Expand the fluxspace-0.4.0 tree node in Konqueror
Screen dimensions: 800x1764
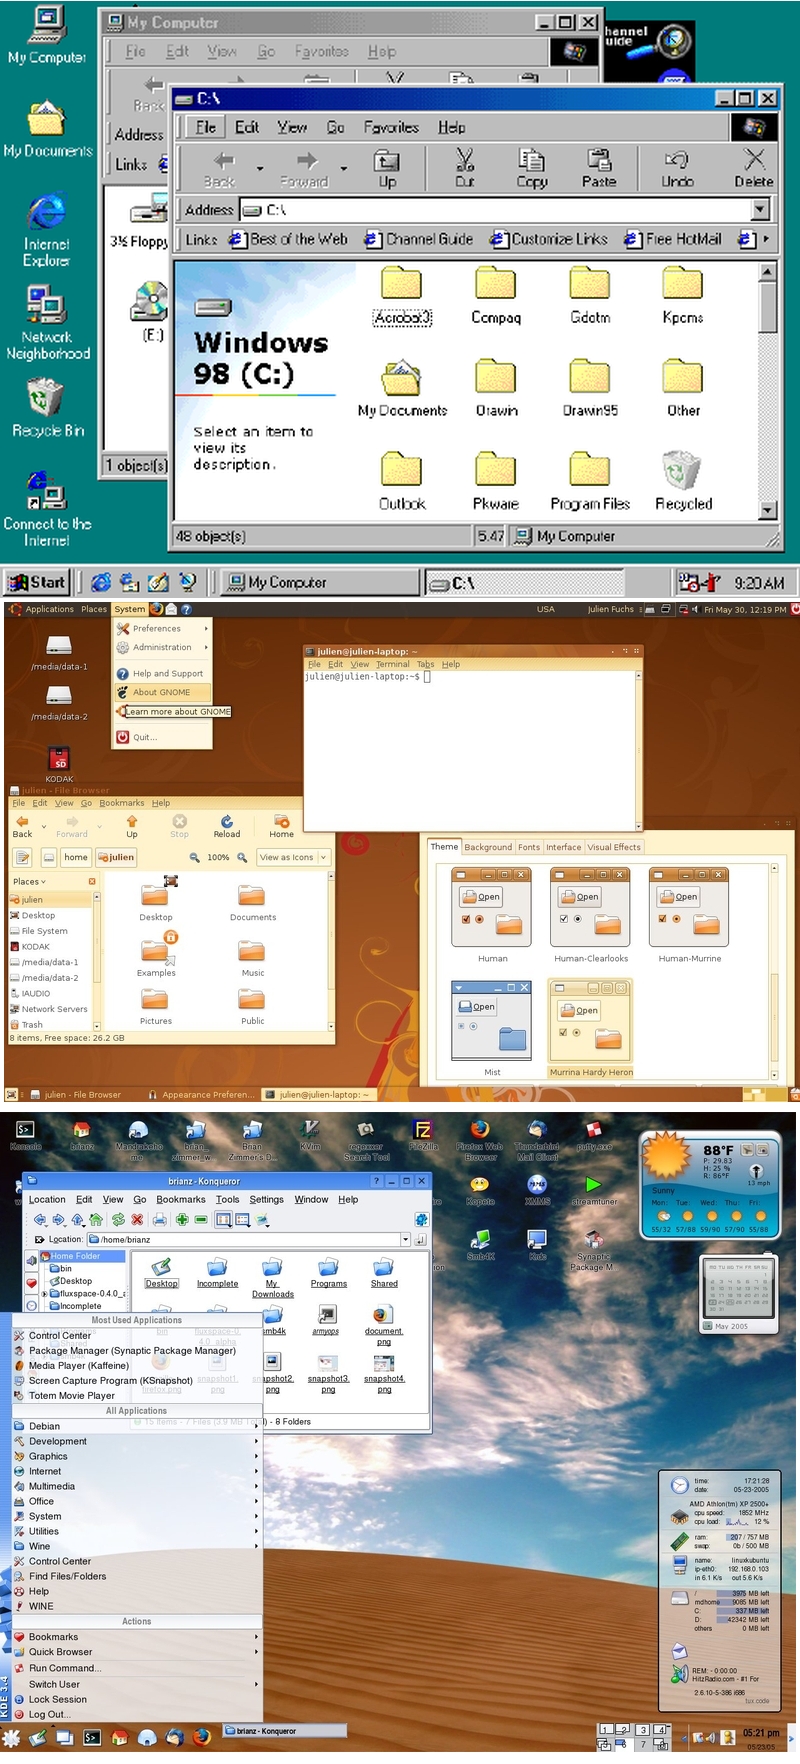pos(45,1293)
